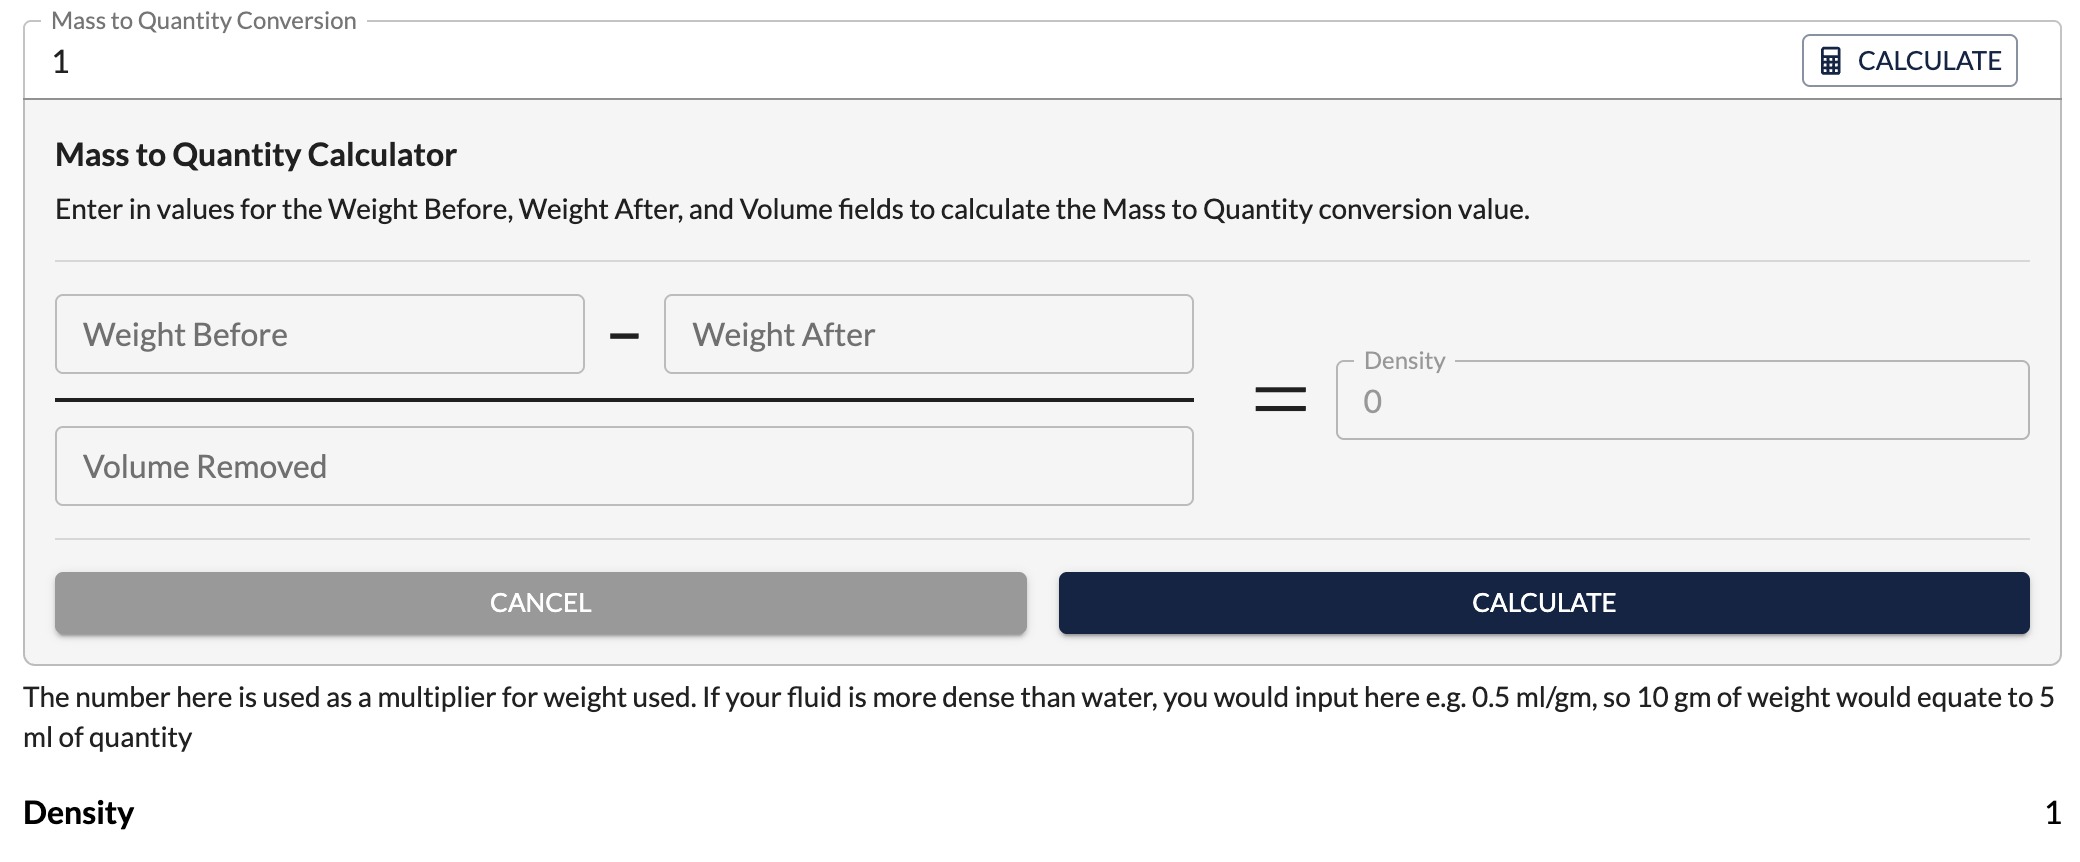Click the Mass to Quantity Calculator heading
Screen dimensions: 2080x862
[256, 155]
